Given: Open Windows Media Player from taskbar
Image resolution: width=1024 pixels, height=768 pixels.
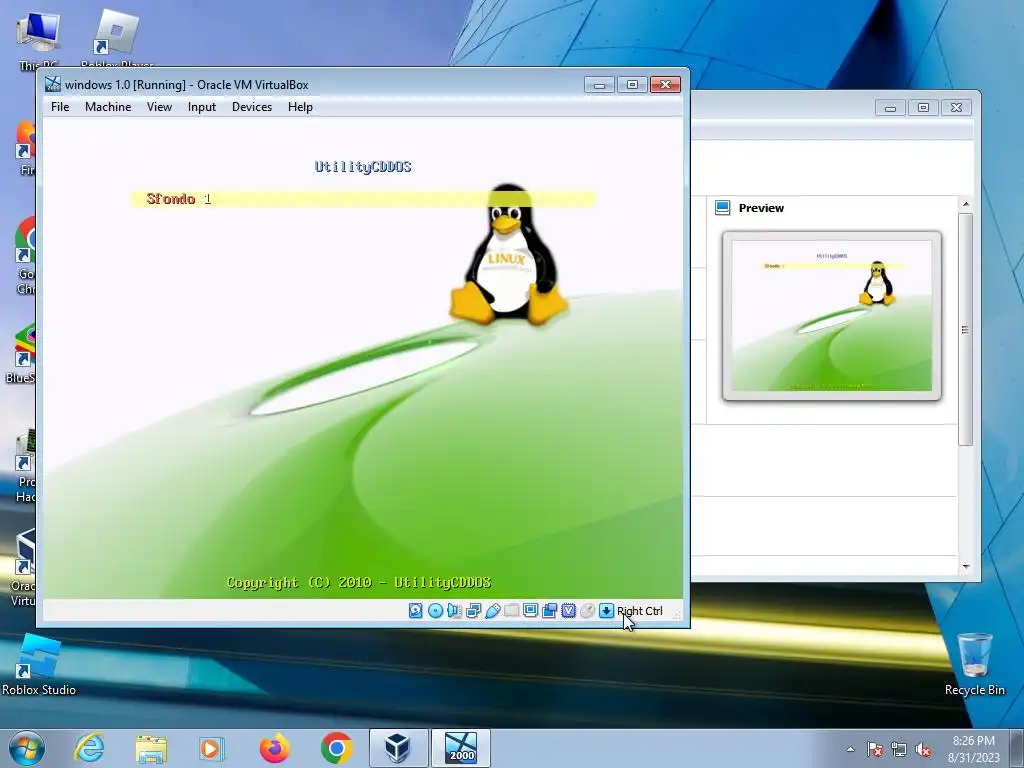Looking at the screenshot, I should point(212,748).
